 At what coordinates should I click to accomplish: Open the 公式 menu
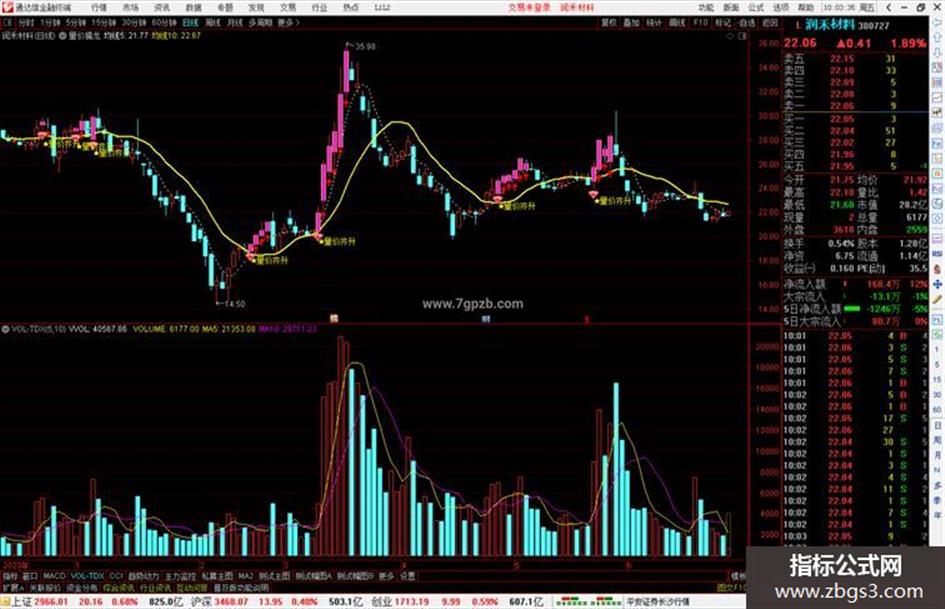756,8
